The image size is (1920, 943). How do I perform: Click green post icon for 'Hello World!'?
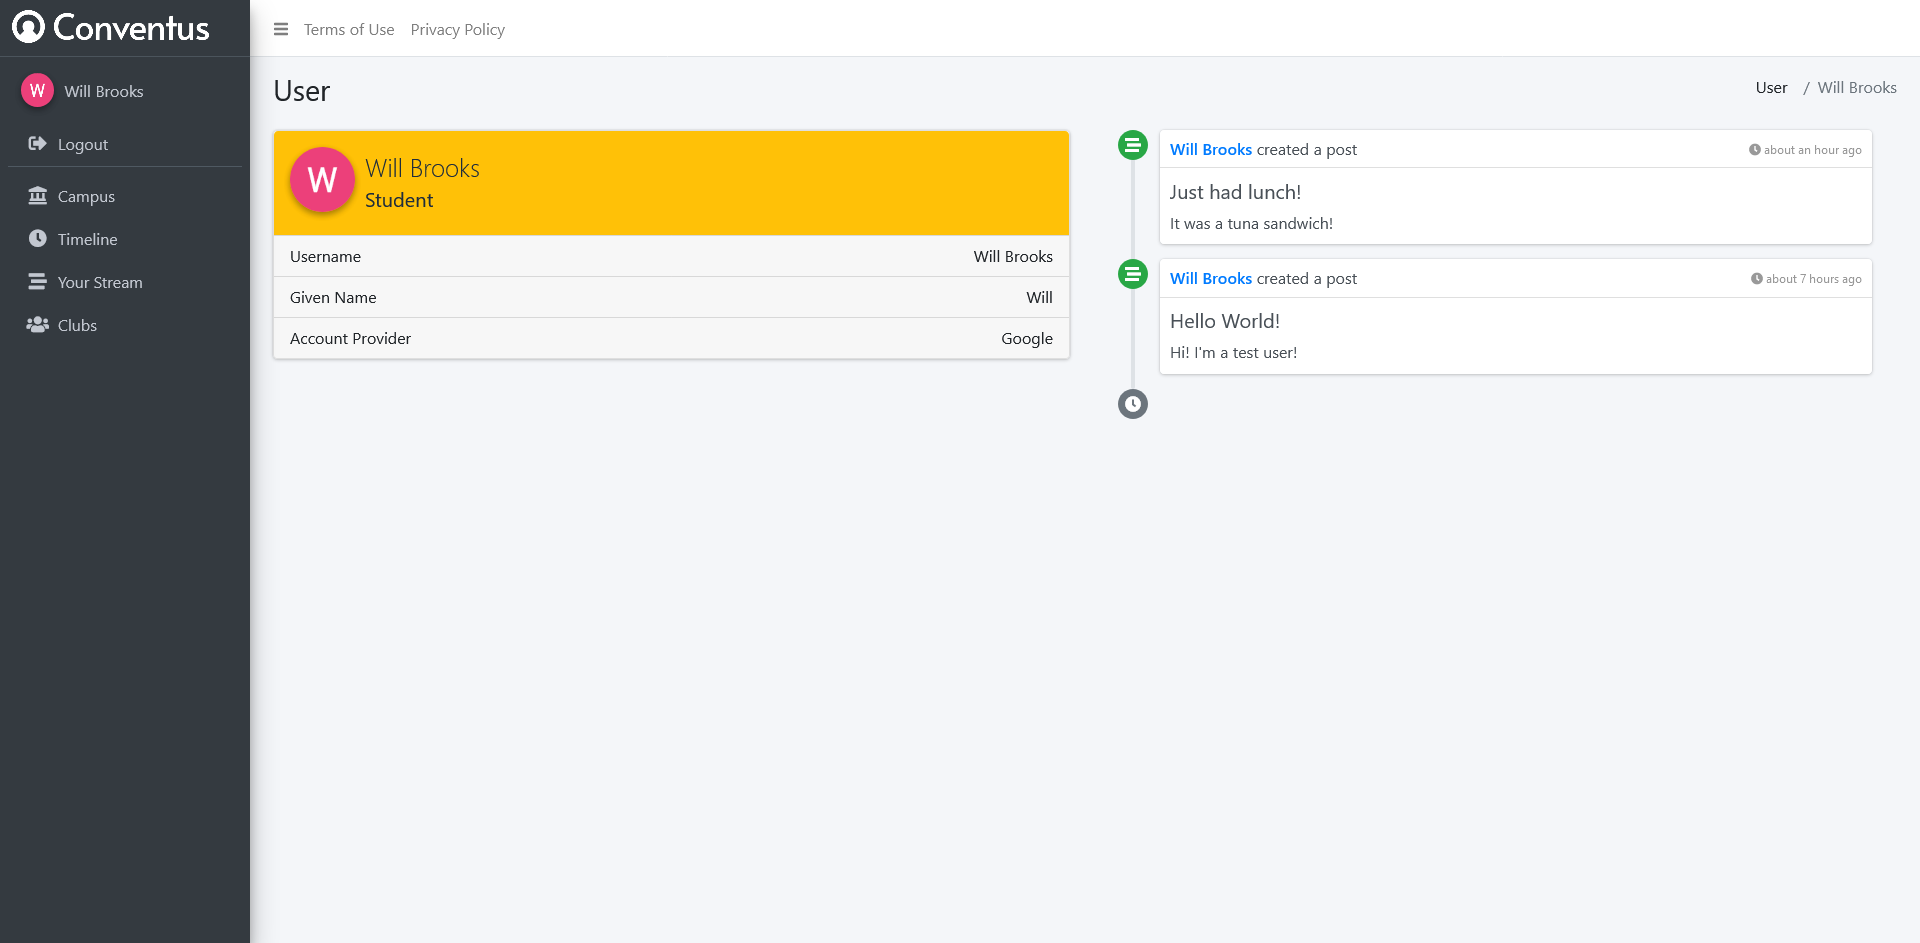(1133, 274)
